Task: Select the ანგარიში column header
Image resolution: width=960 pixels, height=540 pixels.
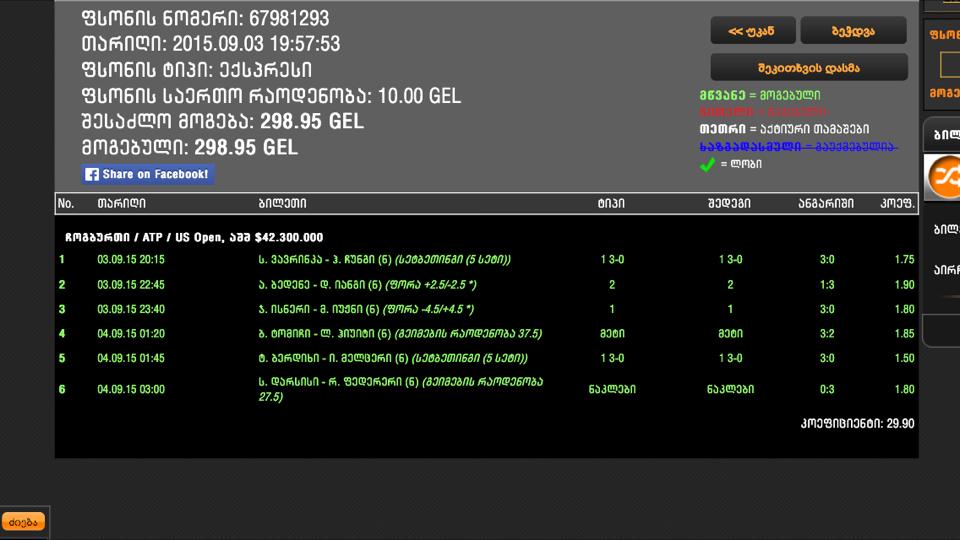Action: click(826, 203)
